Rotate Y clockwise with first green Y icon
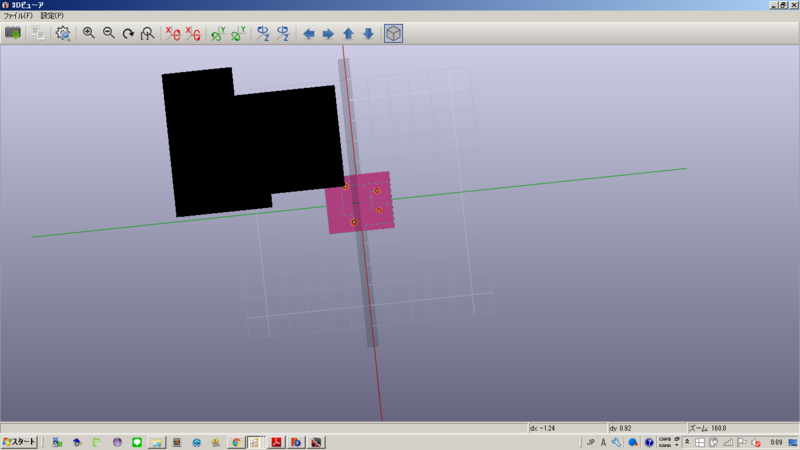The height and width of the screenshot is (450, 800). tap(218, 34)
